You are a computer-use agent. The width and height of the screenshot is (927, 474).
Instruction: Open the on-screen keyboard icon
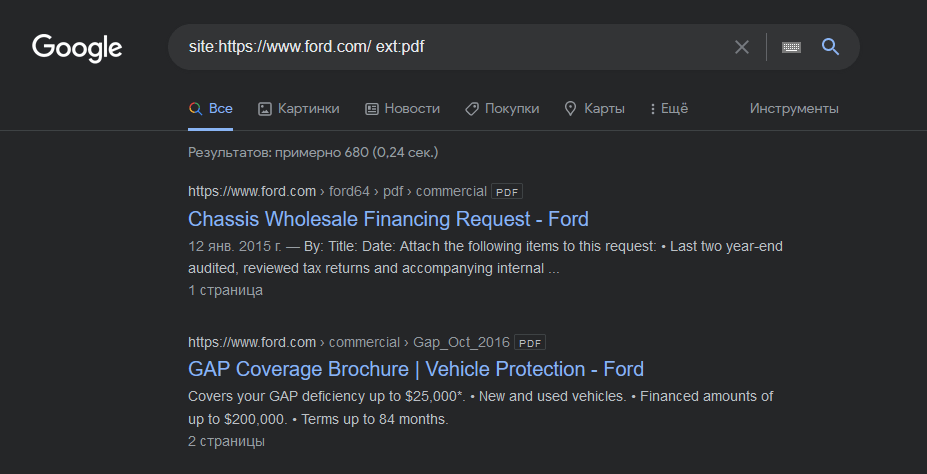tap(791, 47)
